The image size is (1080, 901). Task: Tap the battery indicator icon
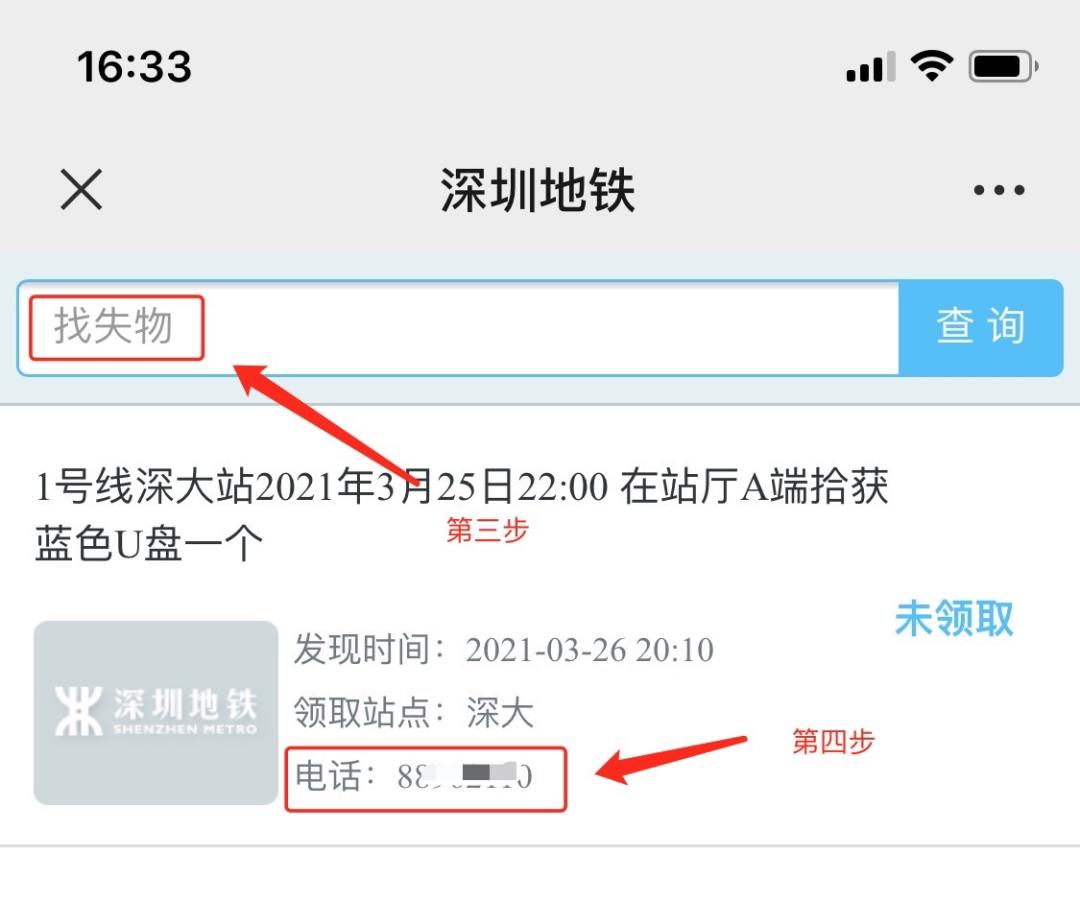tap(1003, 67)
